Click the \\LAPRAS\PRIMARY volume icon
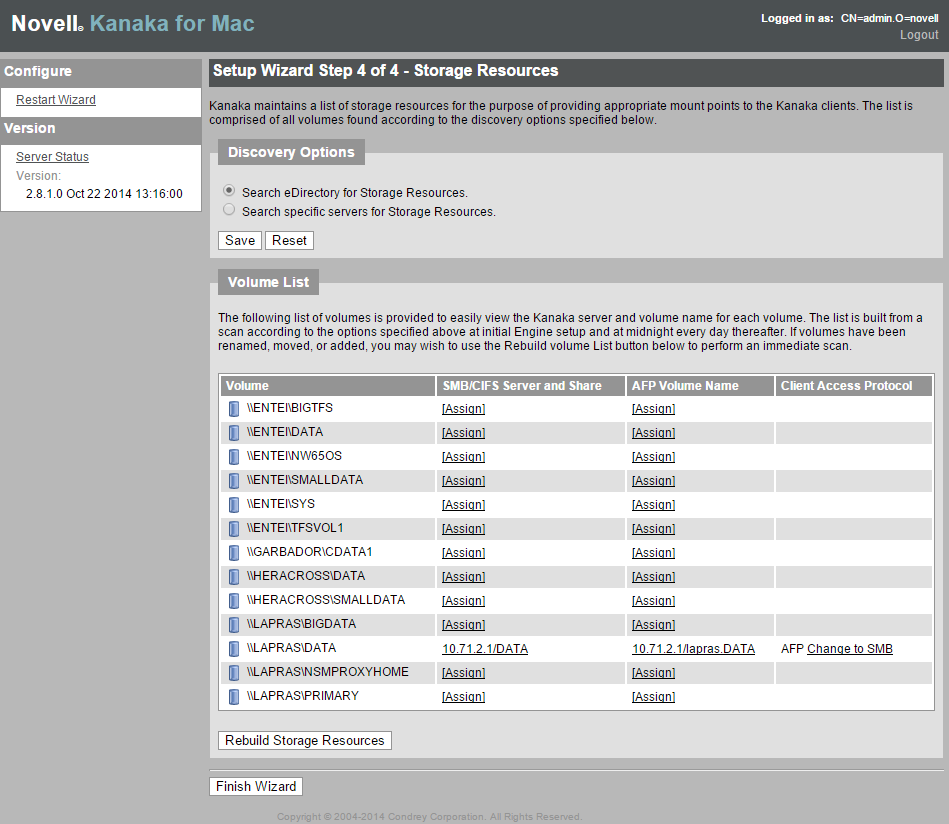949x824 pixels. point(234,697)
